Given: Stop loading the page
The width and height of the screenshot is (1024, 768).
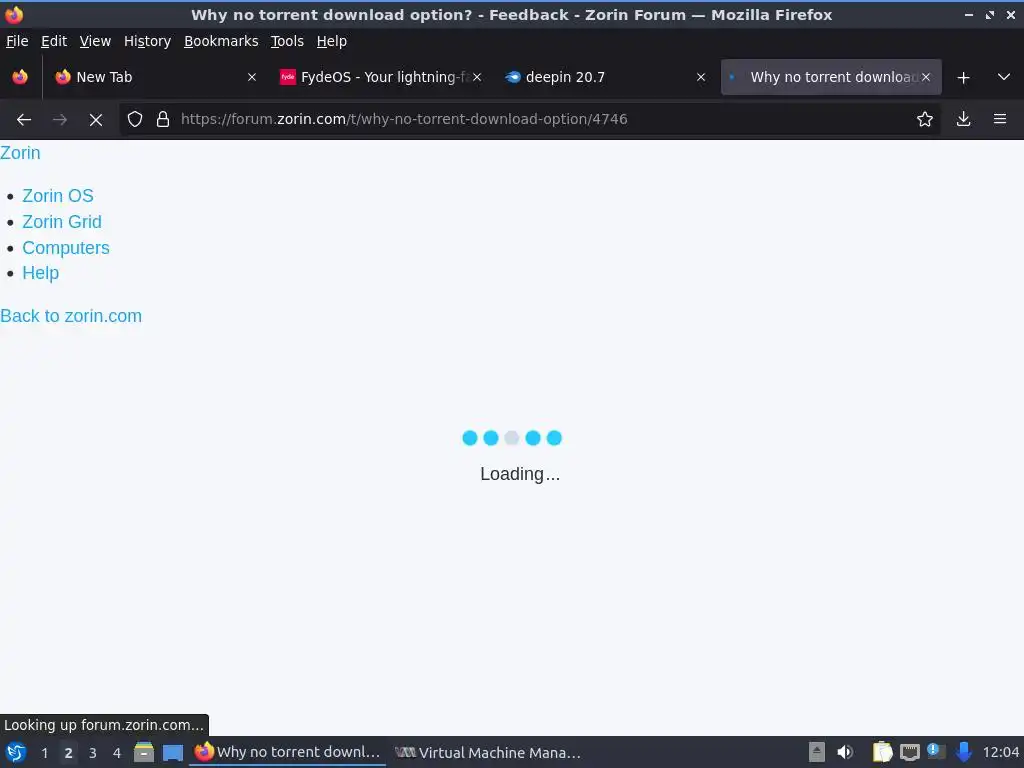Looking at the screenshot, I should pyautogui.click(x=95, y=120).
